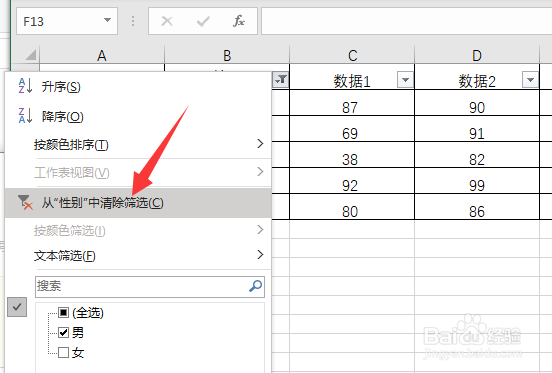
Task: Click the greyed-out 工作表视图(V) item
Action: (138, 172)
